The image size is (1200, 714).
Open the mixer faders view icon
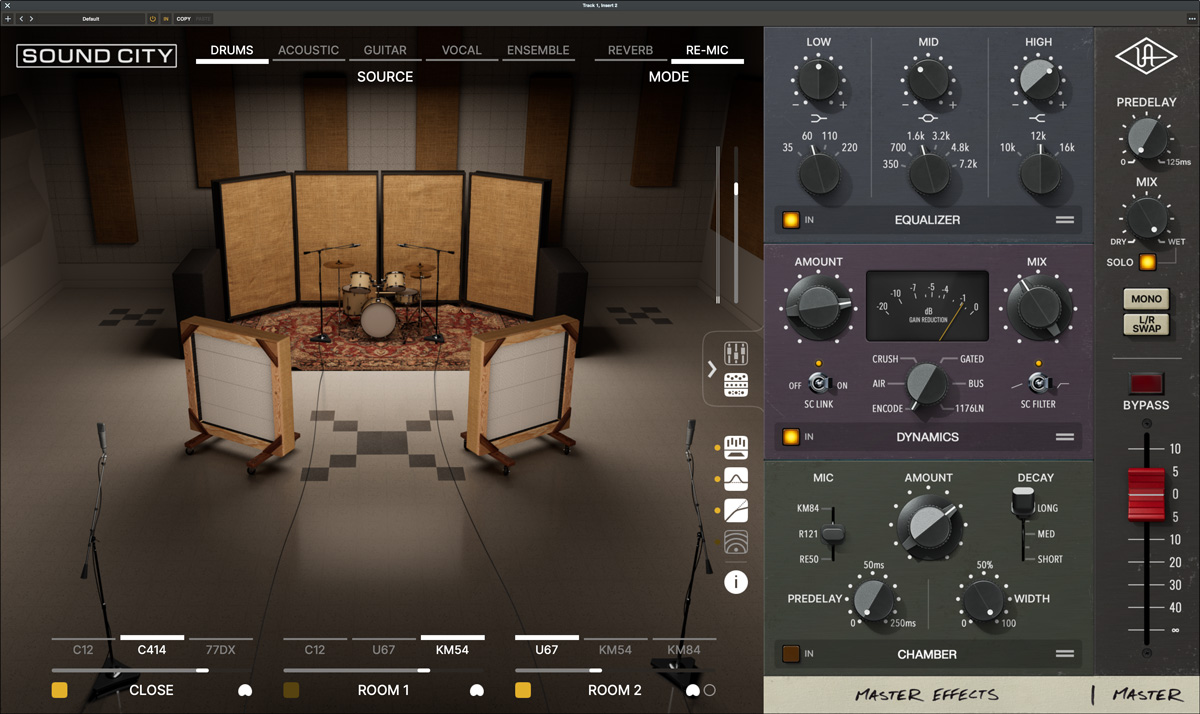736,353
